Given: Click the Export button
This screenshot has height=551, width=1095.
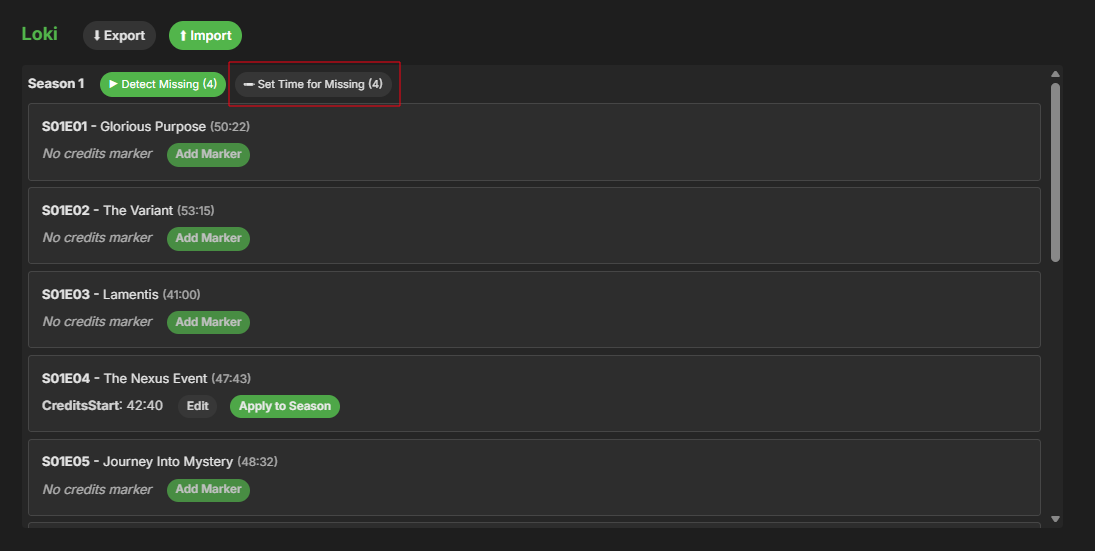Looking at the screenshot, I should [x=119, y=36].
